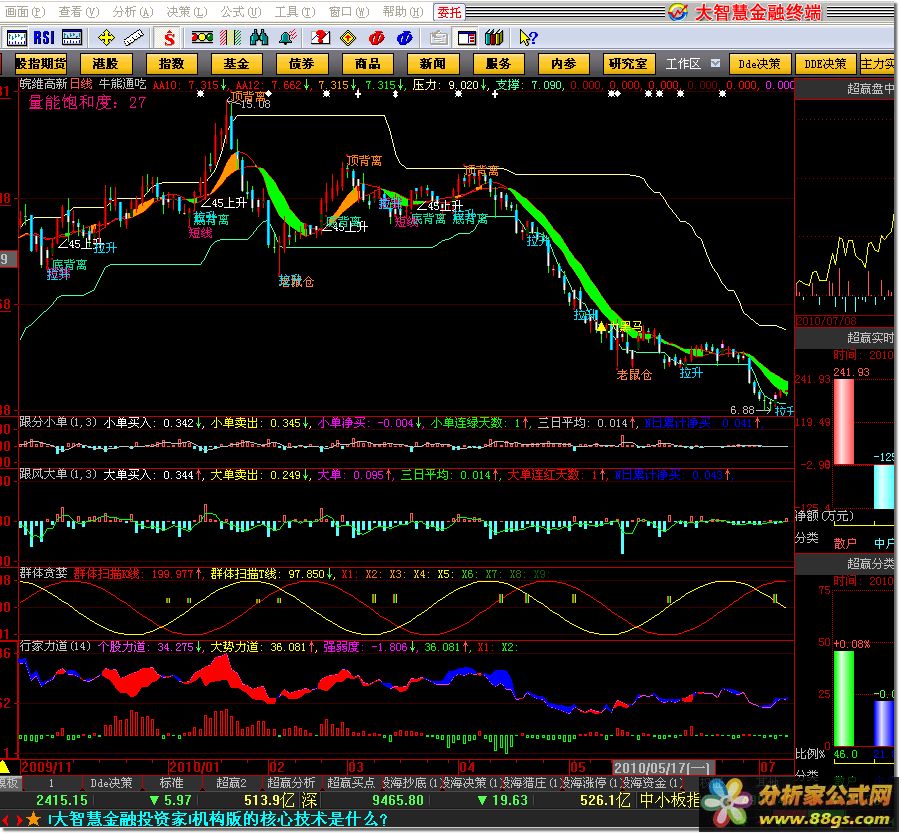The height and width of the screenshot is (834, 901).
Task: Click the 新闻 button
Action: click(x=432, y=64)
